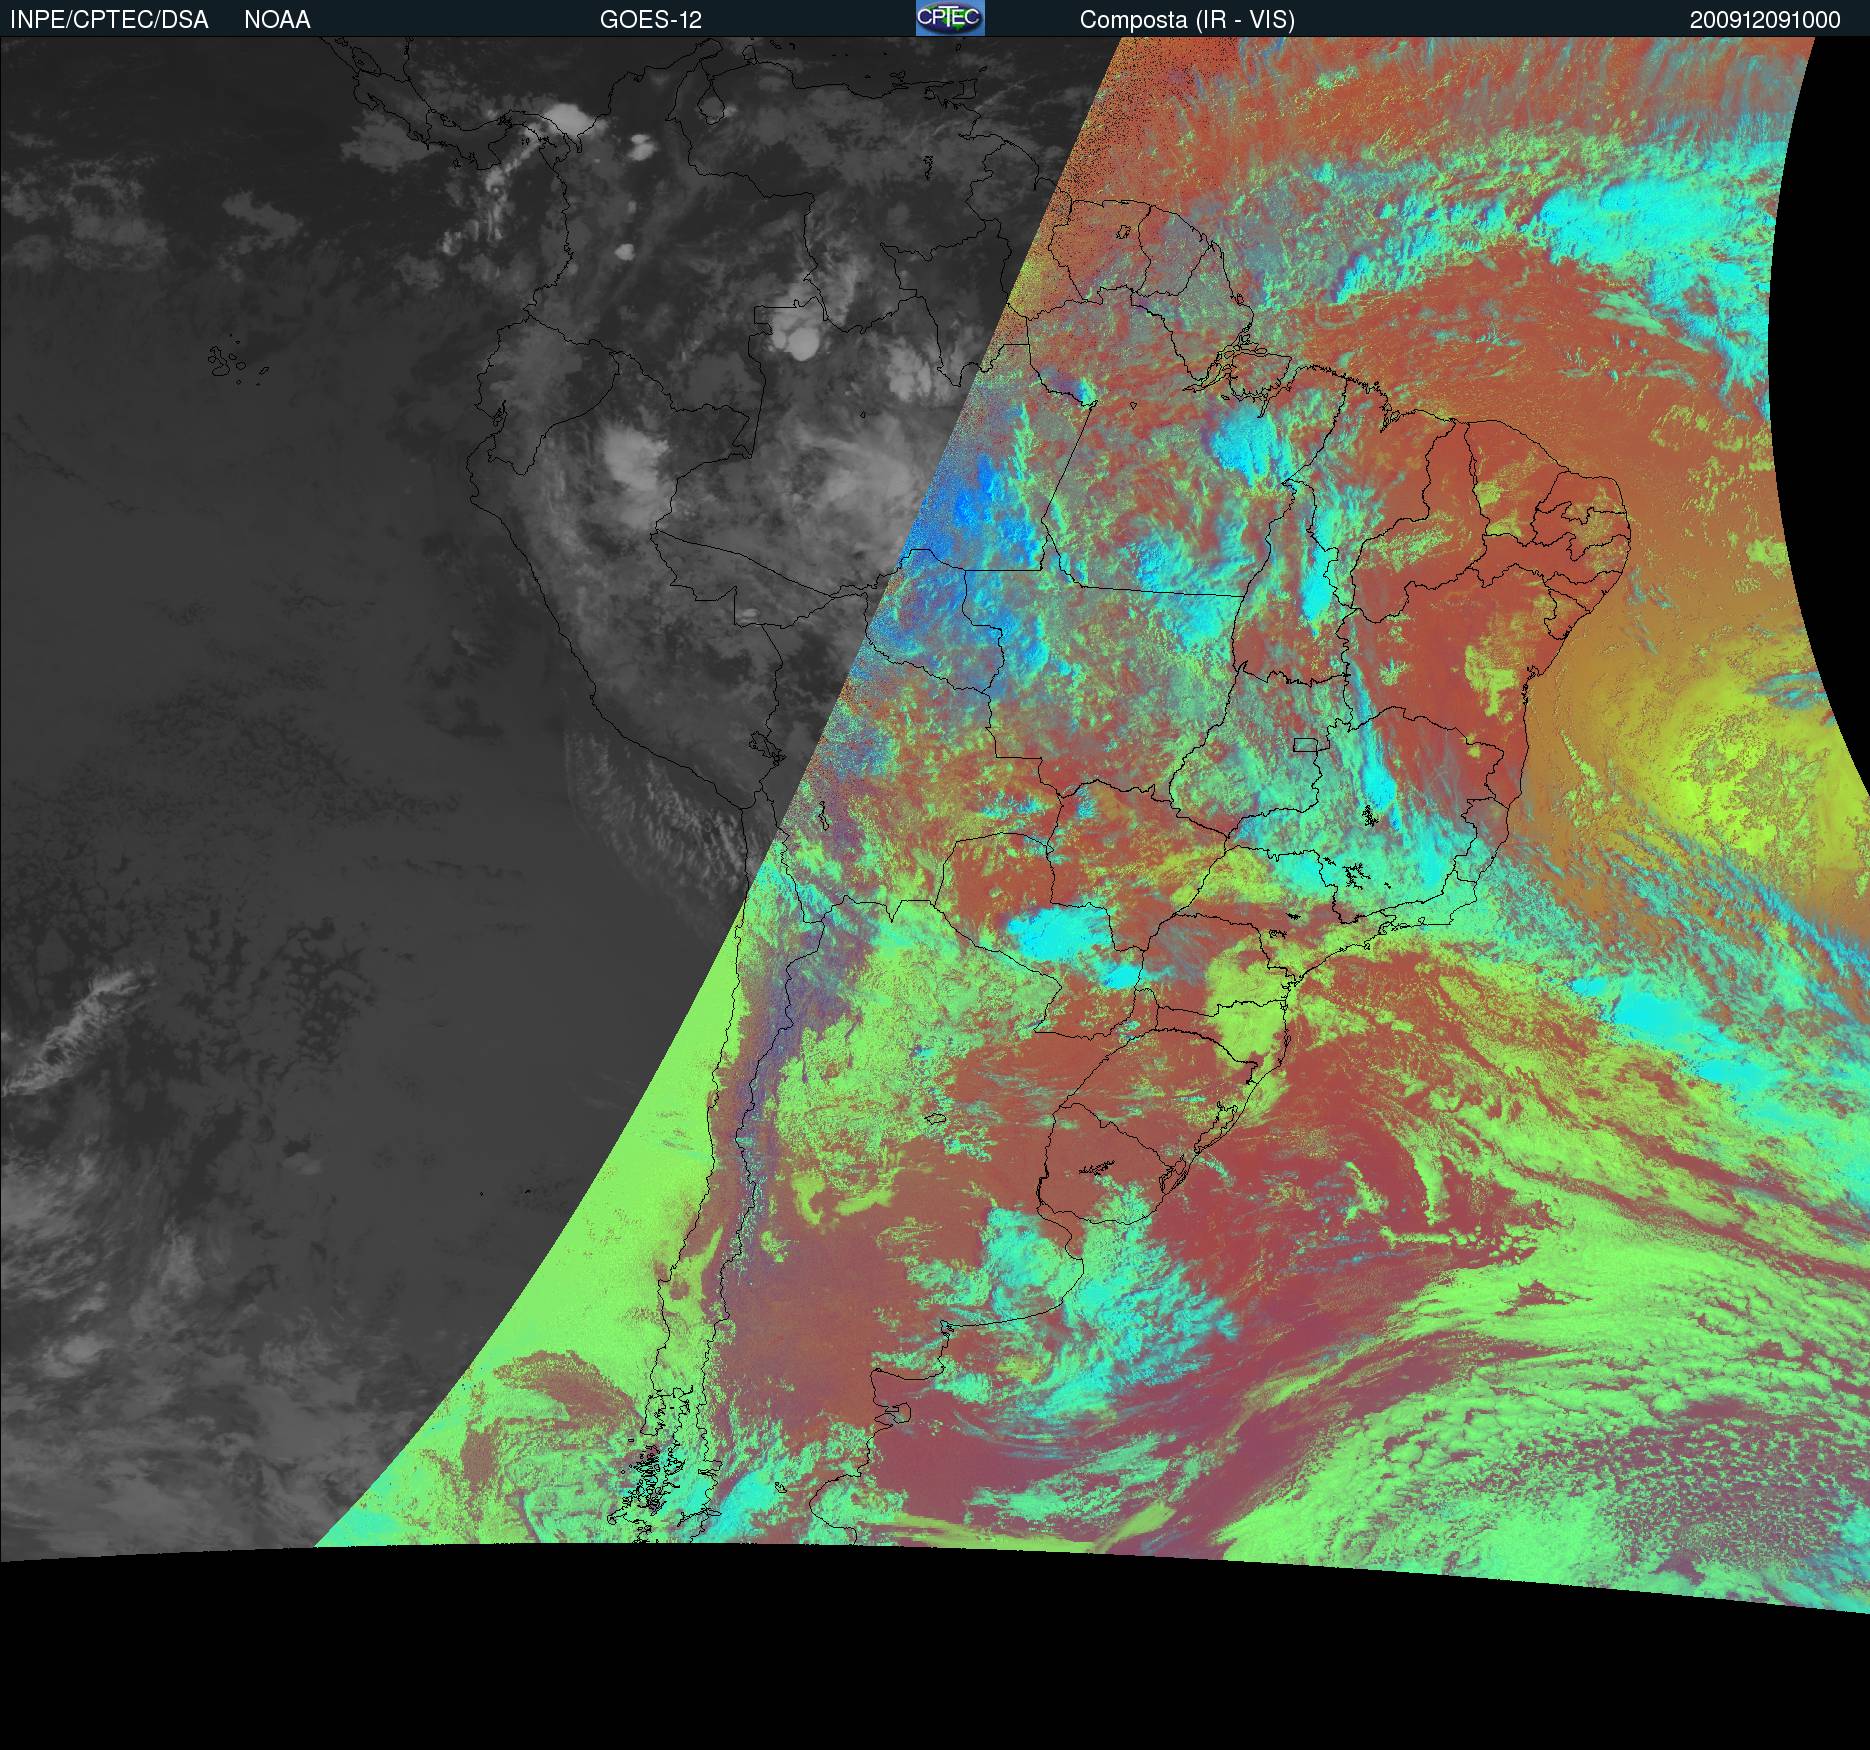Click the GOES-12 satellite label

tap(650, 20)
